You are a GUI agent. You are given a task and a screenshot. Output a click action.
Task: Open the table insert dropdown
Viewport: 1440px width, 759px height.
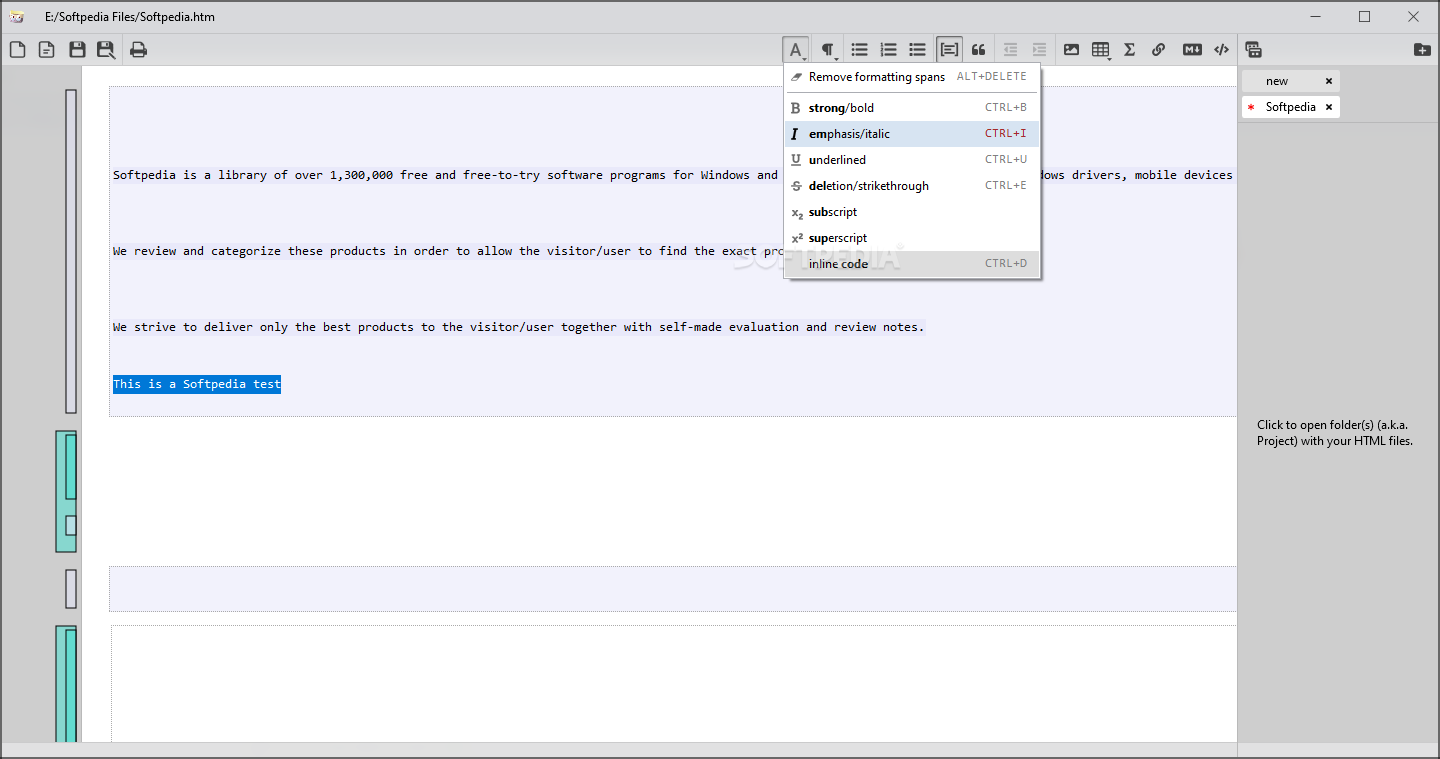[1101, 49]
